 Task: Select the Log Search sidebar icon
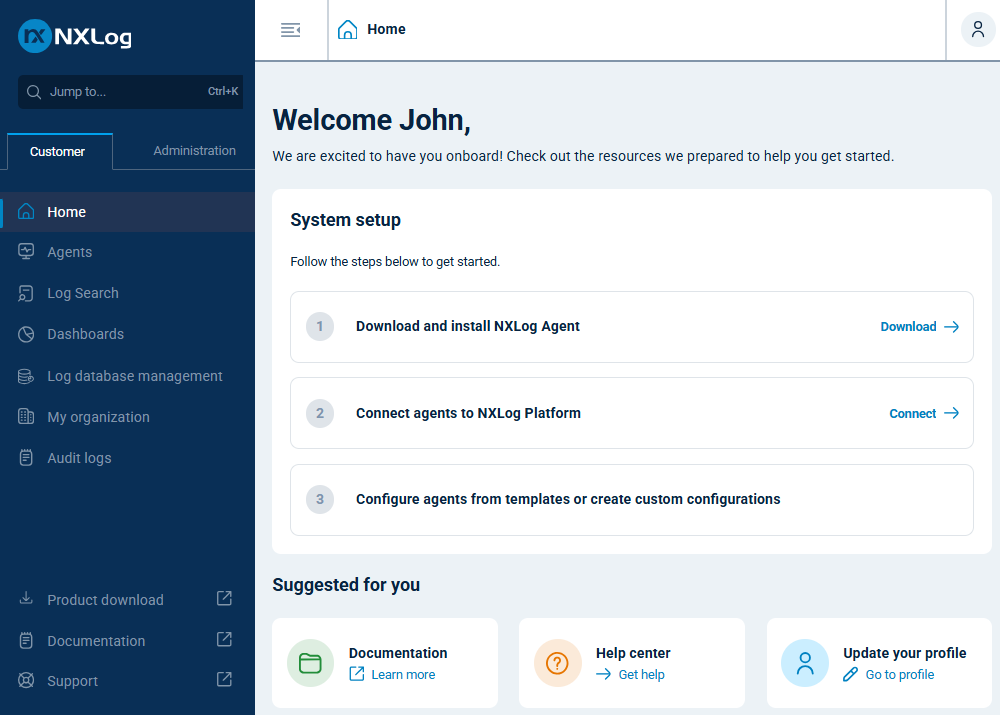pos(26,293)
